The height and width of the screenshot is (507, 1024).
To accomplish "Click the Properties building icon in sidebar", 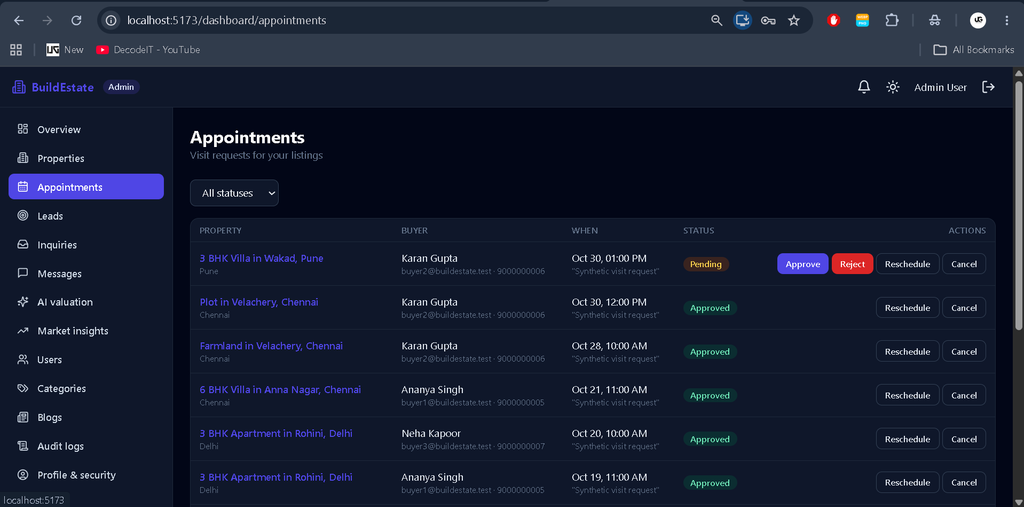I will 23,158.
